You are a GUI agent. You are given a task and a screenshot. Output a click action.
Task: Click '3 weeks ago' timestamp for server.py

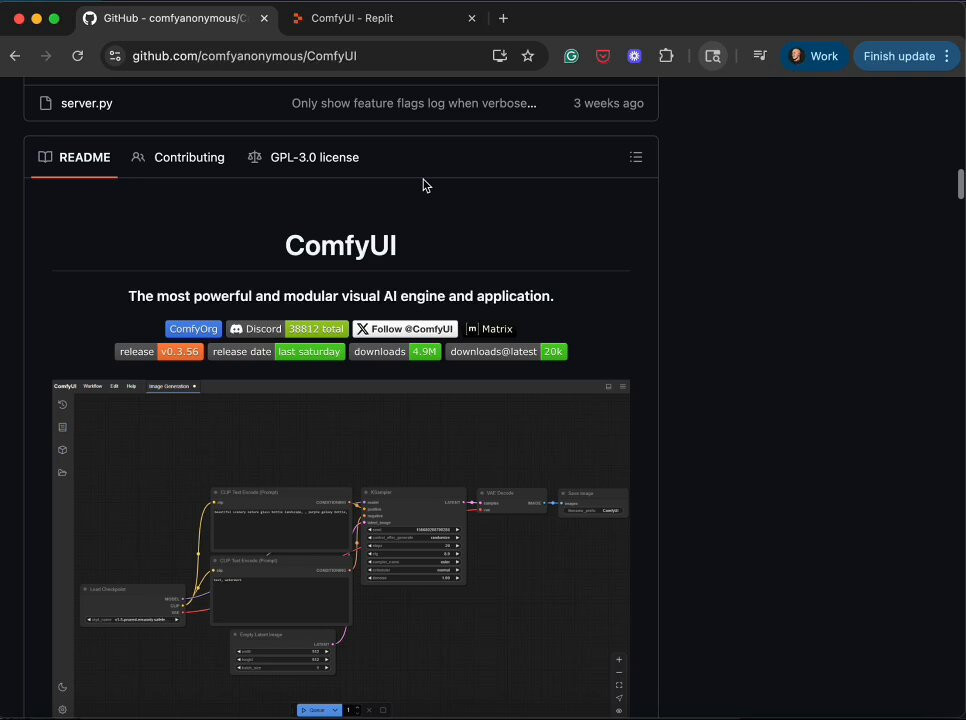608,103
